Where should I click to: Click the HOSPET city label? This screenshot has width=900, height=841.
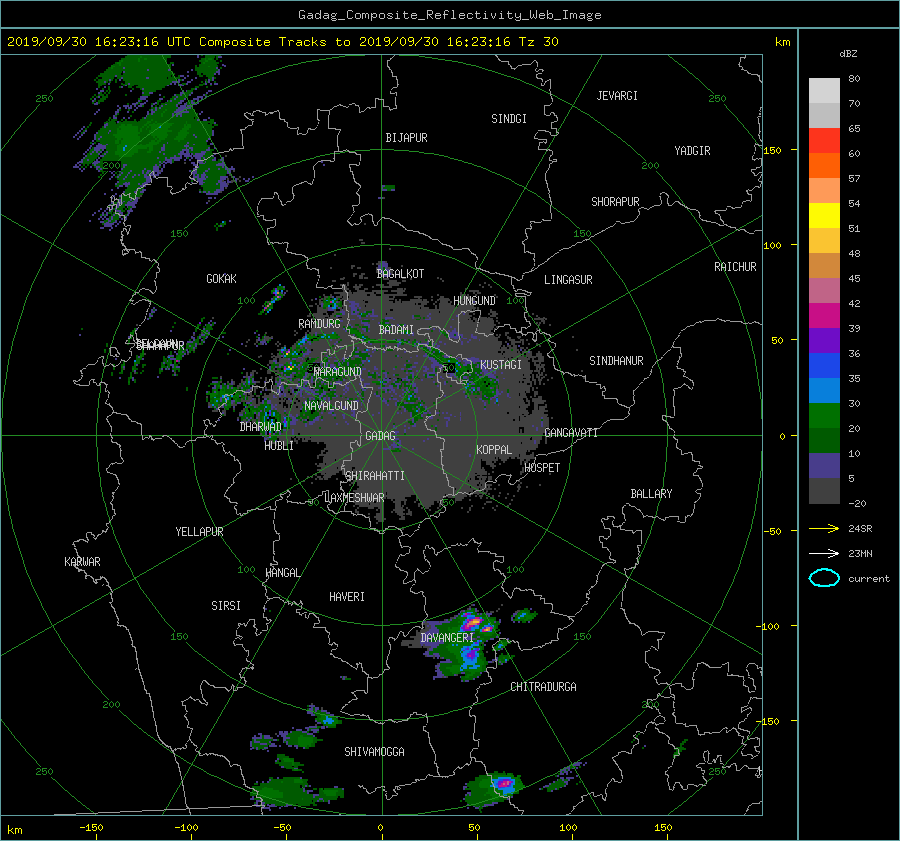tap(542, 468)
